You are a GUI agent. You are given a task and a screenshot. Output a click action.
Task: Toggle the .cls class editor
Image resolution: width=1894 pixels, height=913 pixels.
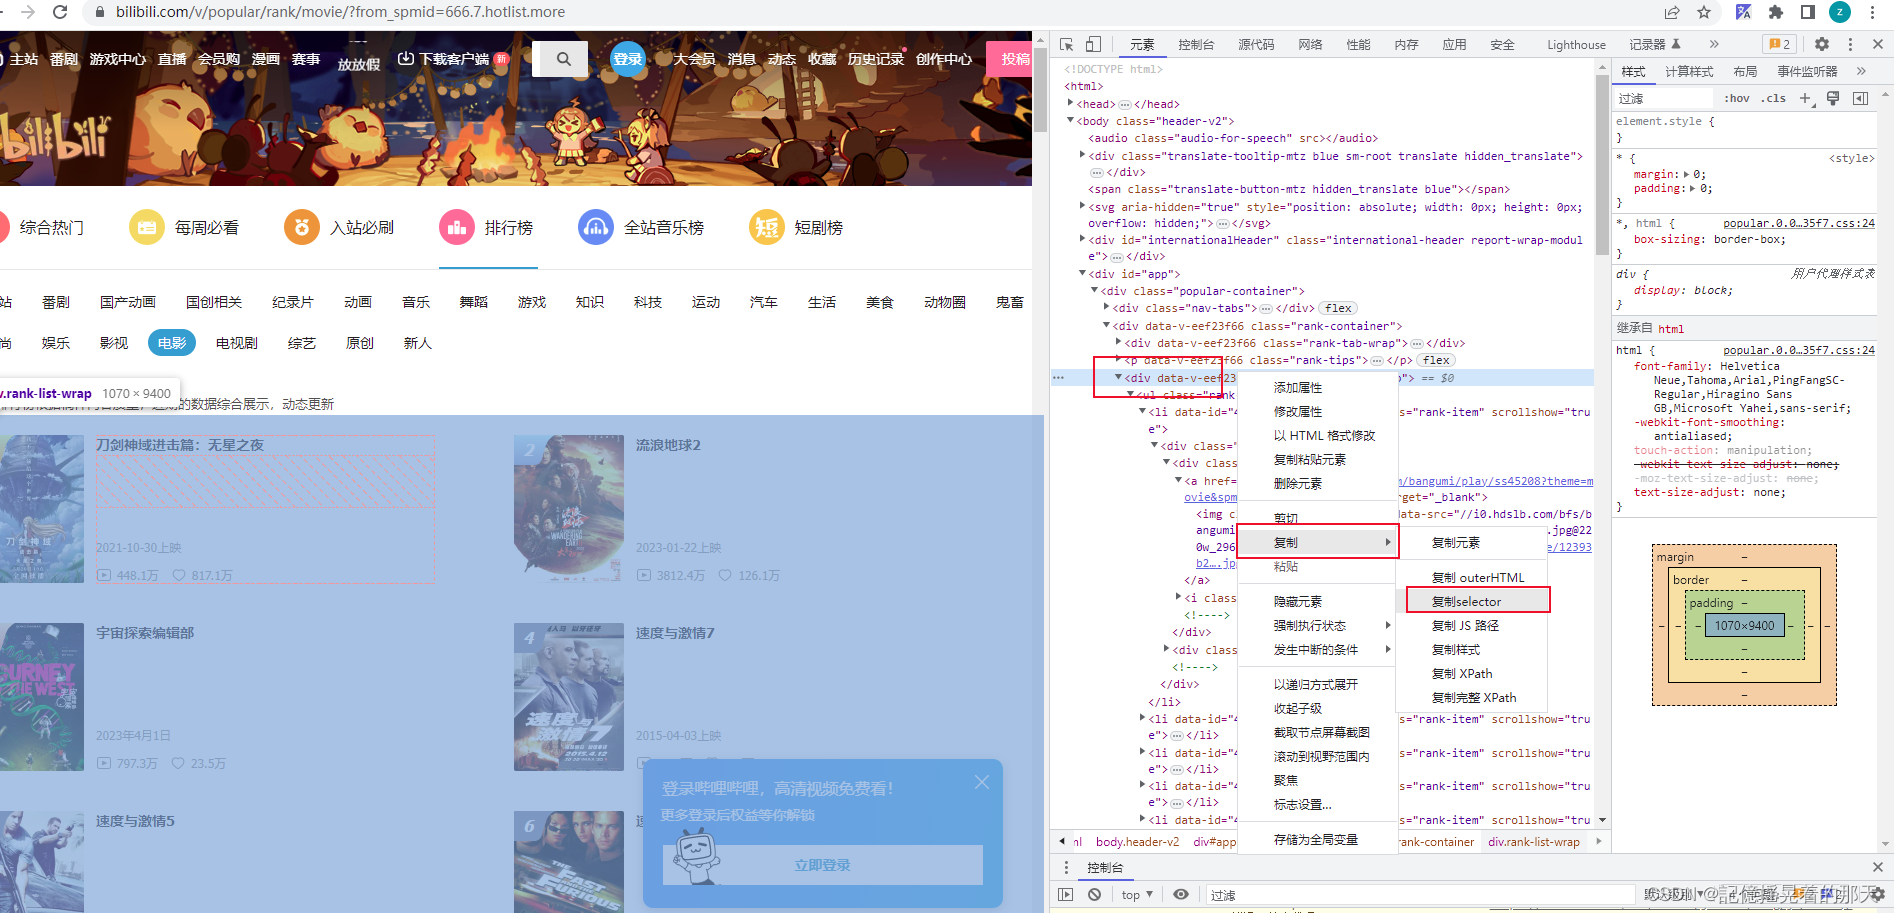click(x=1774, y=98)
